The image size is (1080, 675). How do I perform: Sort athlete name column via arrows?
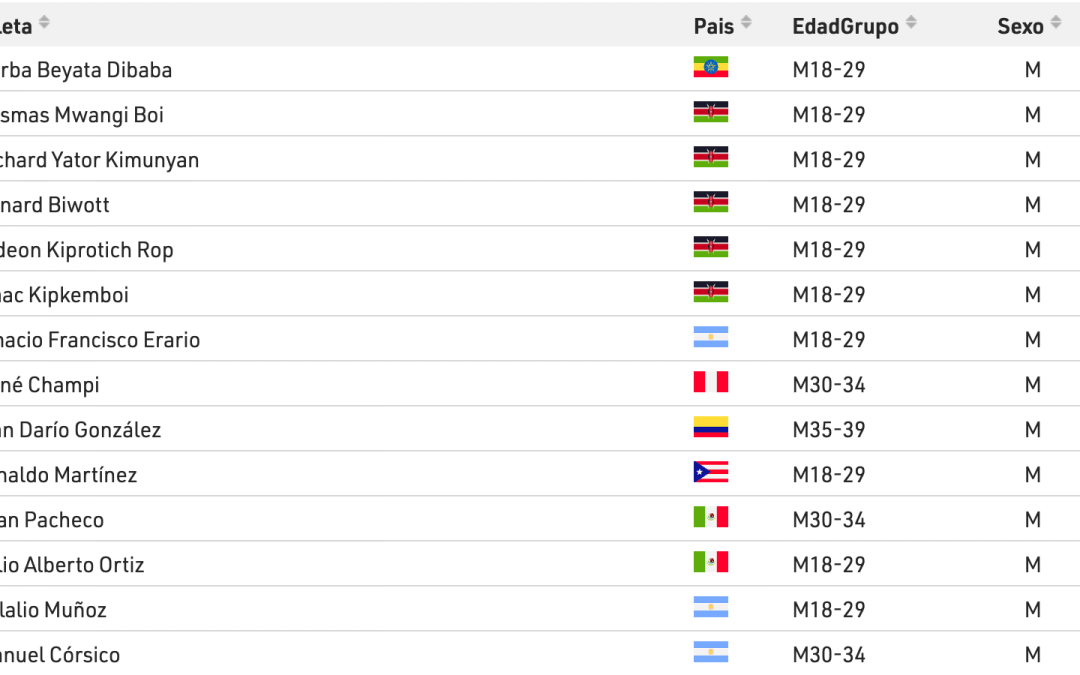pos(44,24)
